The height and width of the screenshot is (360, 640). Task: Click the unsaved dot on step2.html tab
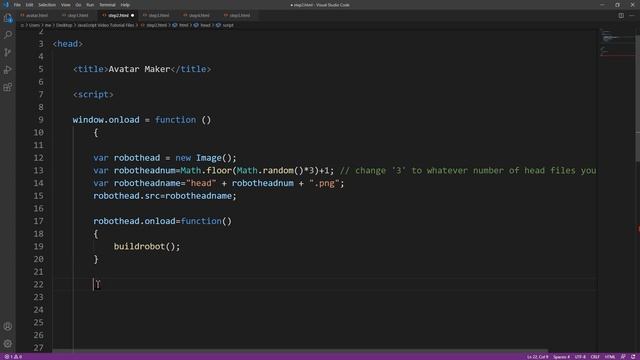pyautogui.click(x=133, y=16)
